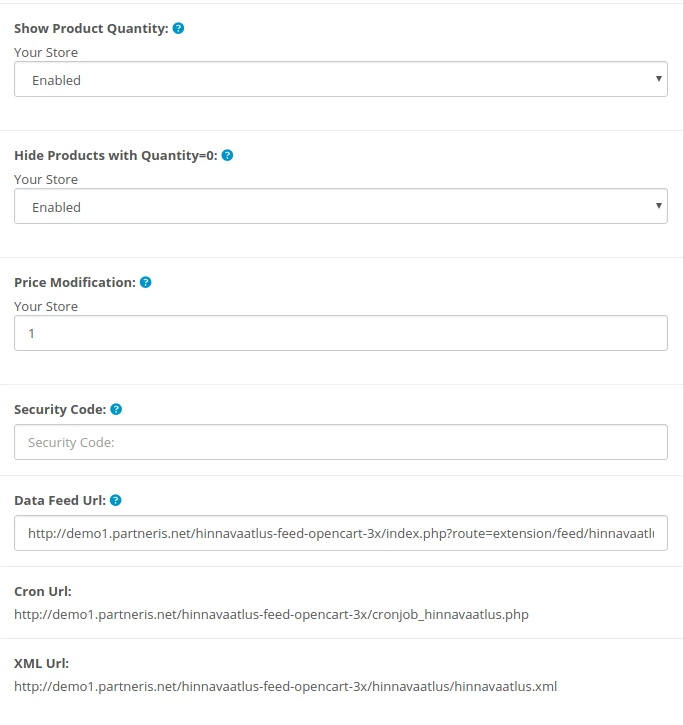Click the Cron Url heading

pyautogui.click(x=43, y=592)
